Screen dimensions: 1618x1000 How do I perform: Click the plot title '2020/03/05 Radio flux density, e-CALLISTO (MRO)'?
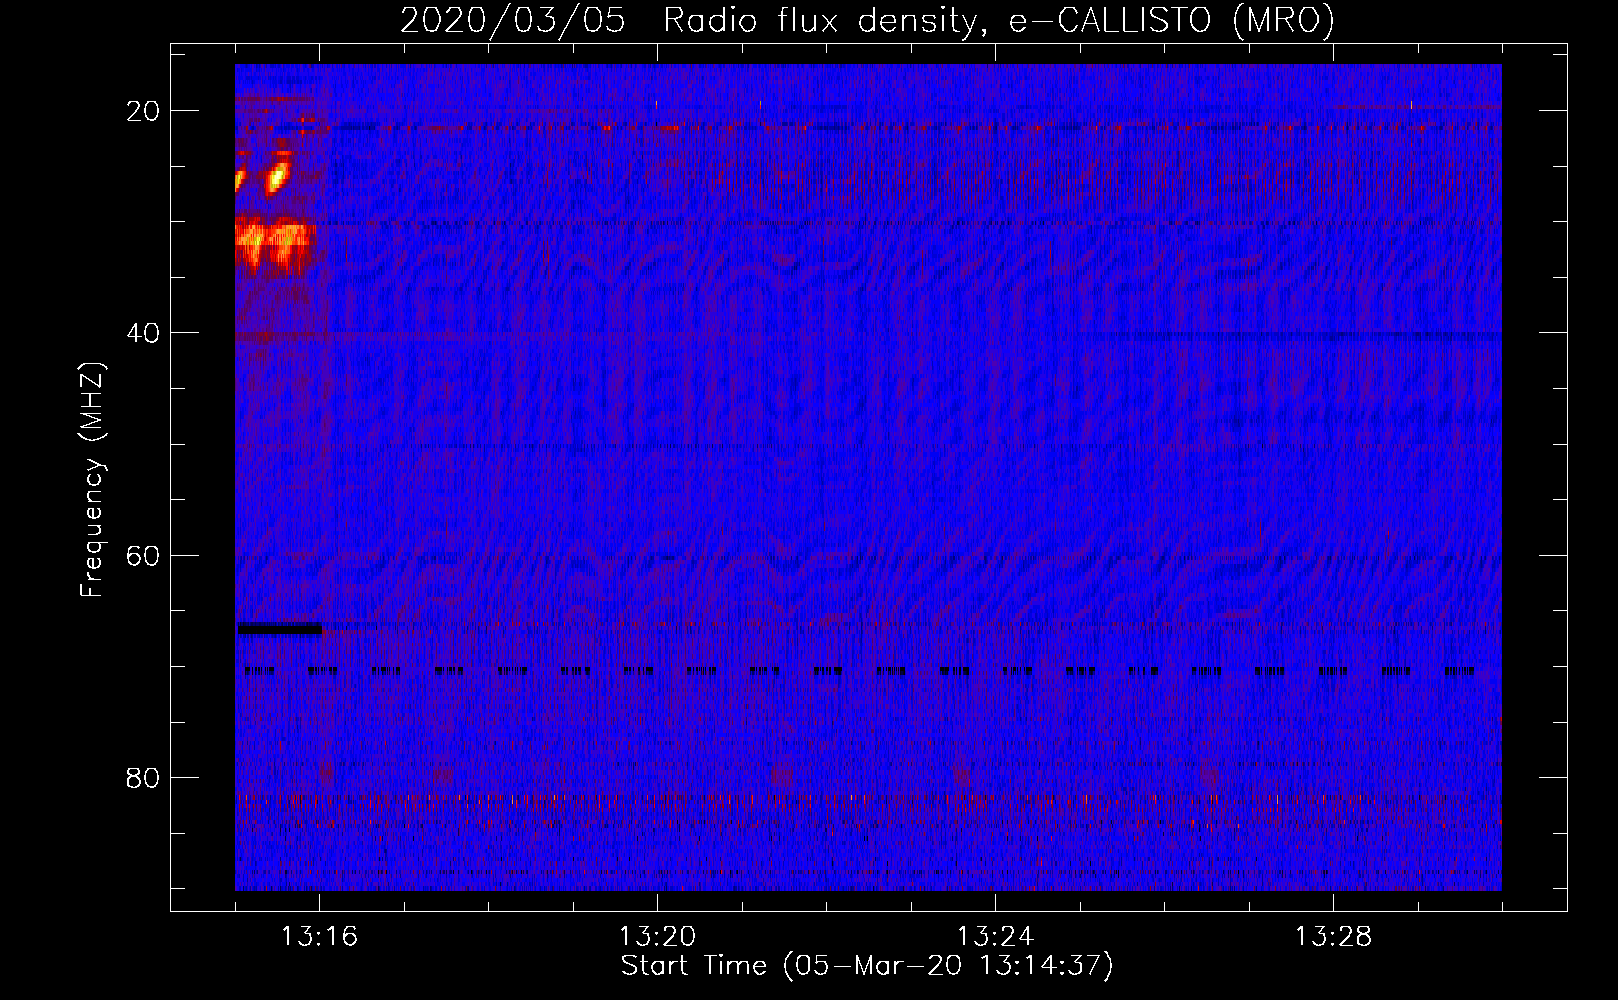(x=867, y=20)
